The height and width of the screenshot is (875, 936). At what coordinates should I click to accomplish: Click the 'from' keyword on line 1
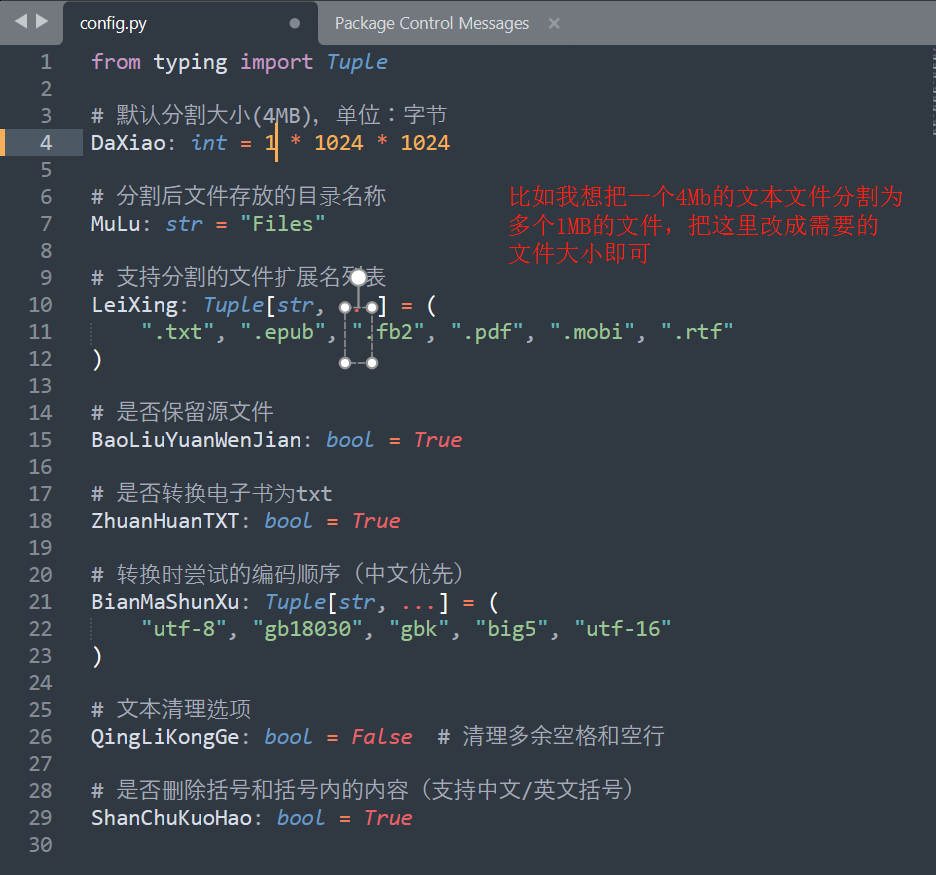(116, 62)
